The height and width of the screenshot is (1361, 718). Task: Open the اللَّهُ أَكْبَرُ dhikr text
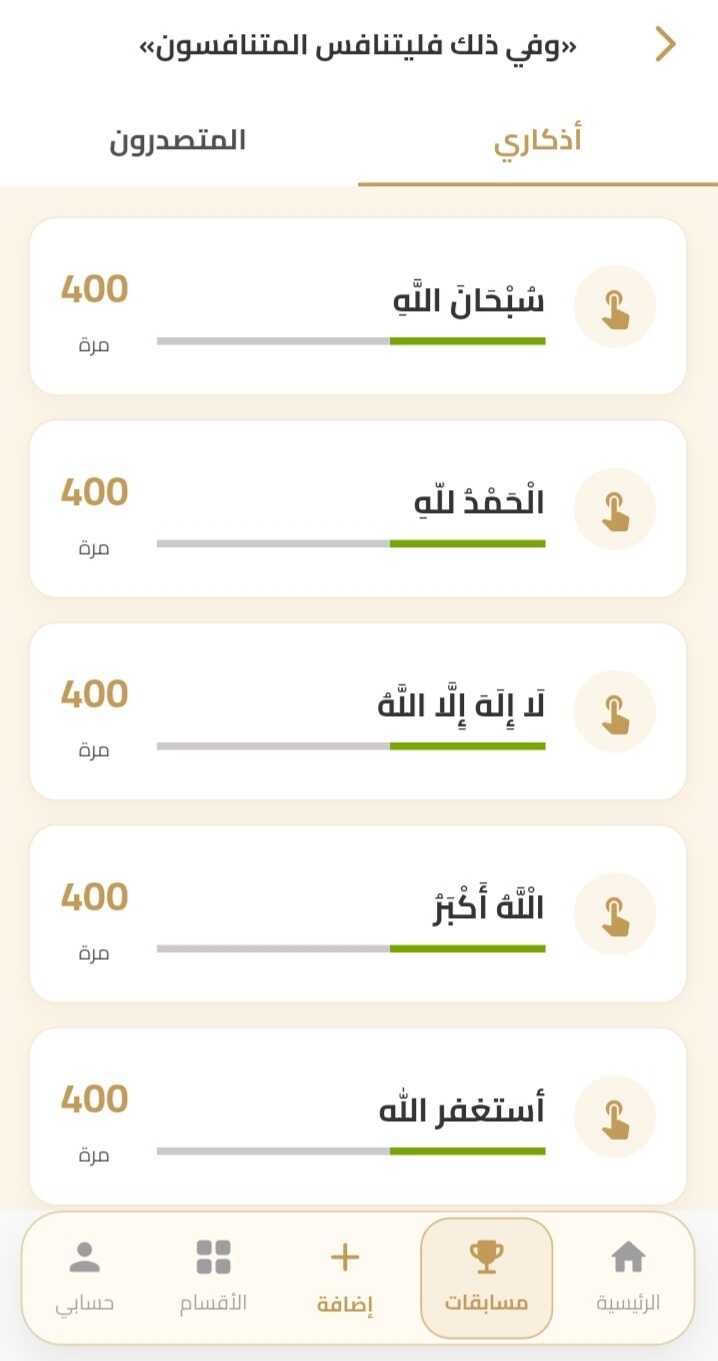(x=488, y=906)
